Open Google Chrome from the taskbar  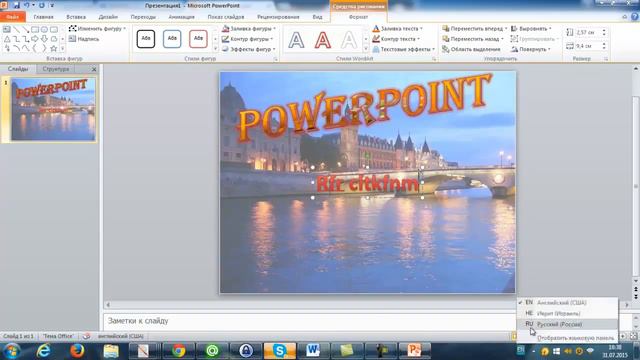(178, 351)
